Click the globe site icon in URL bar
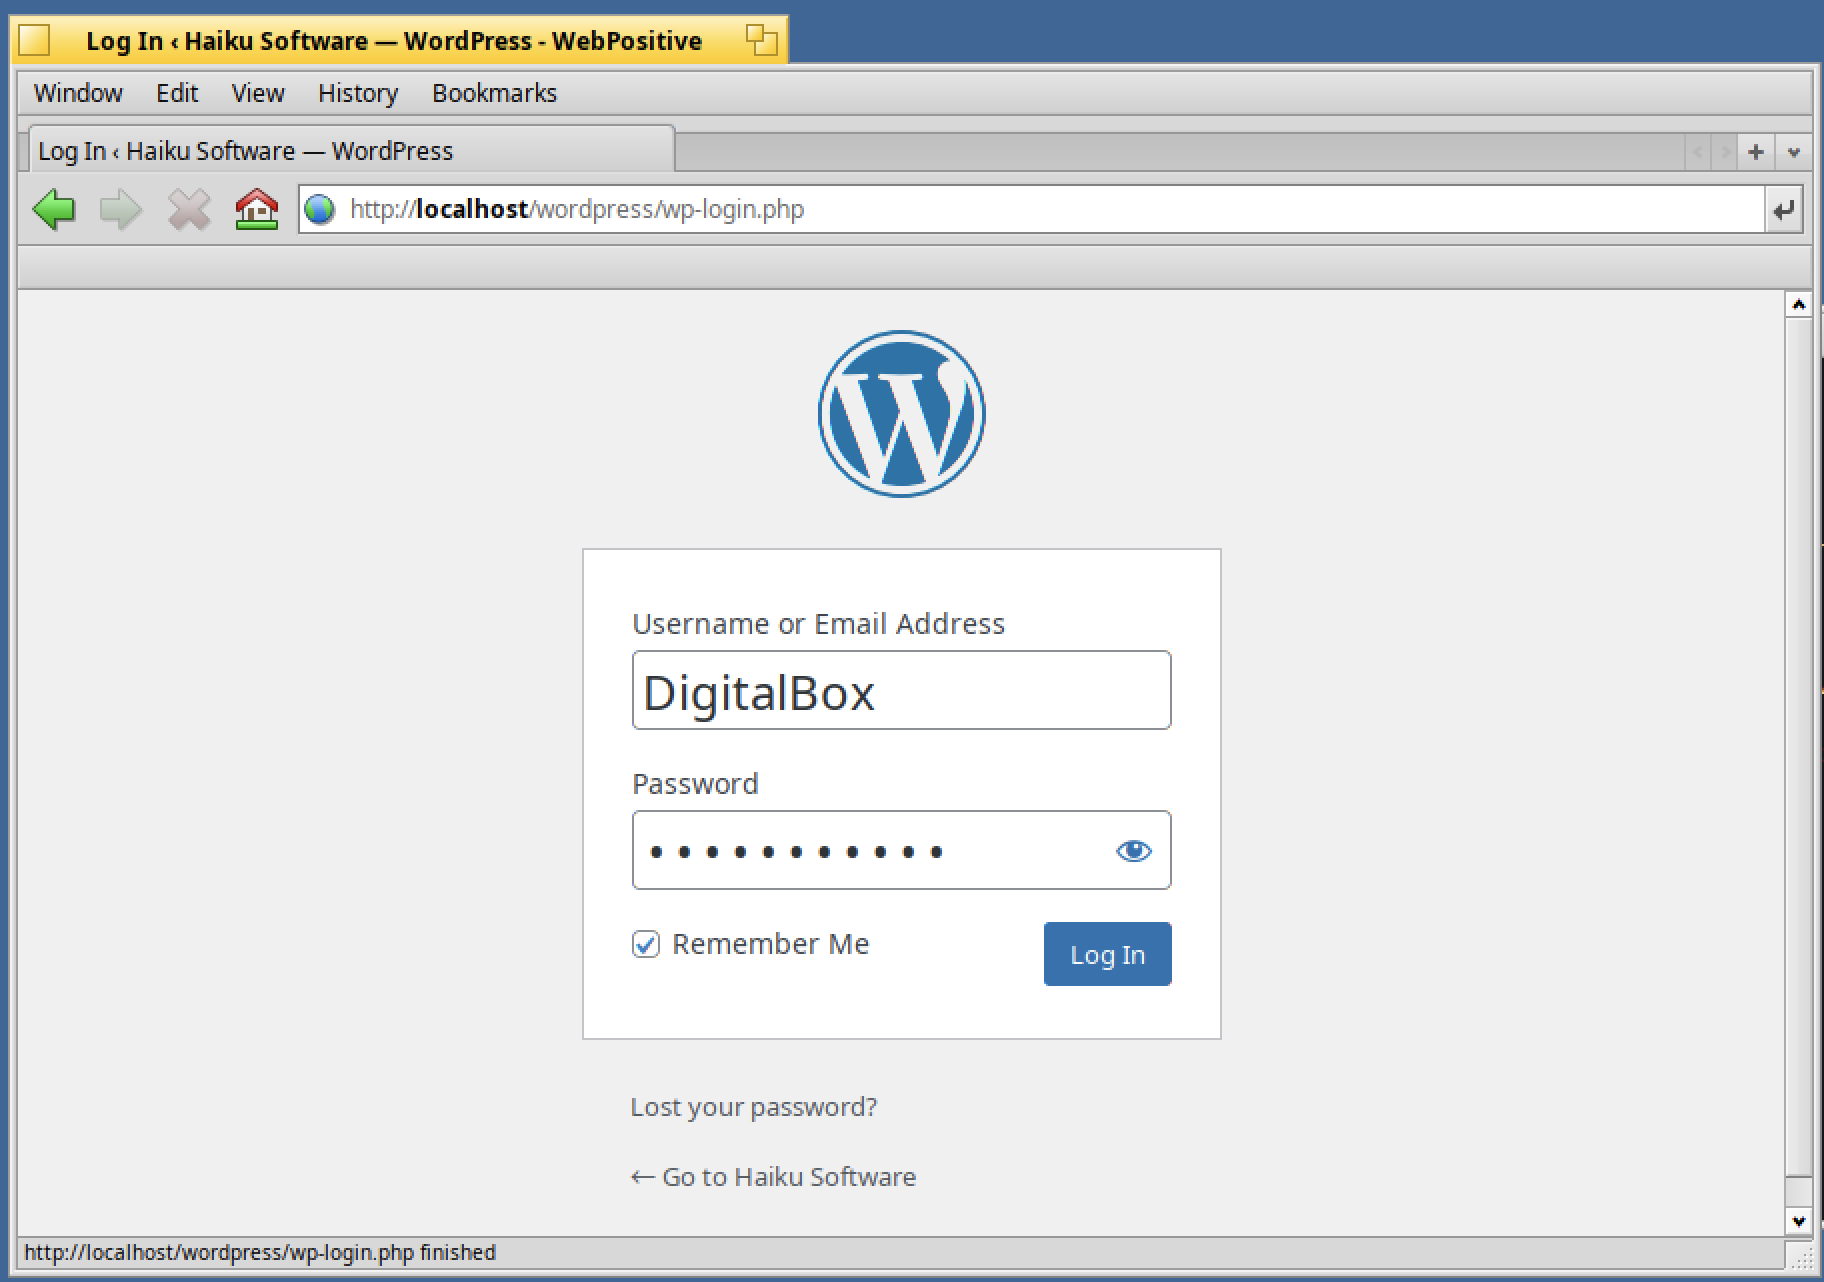Image resolution: width=1824 pixels, height=1282 pixels. coord(320,210)
